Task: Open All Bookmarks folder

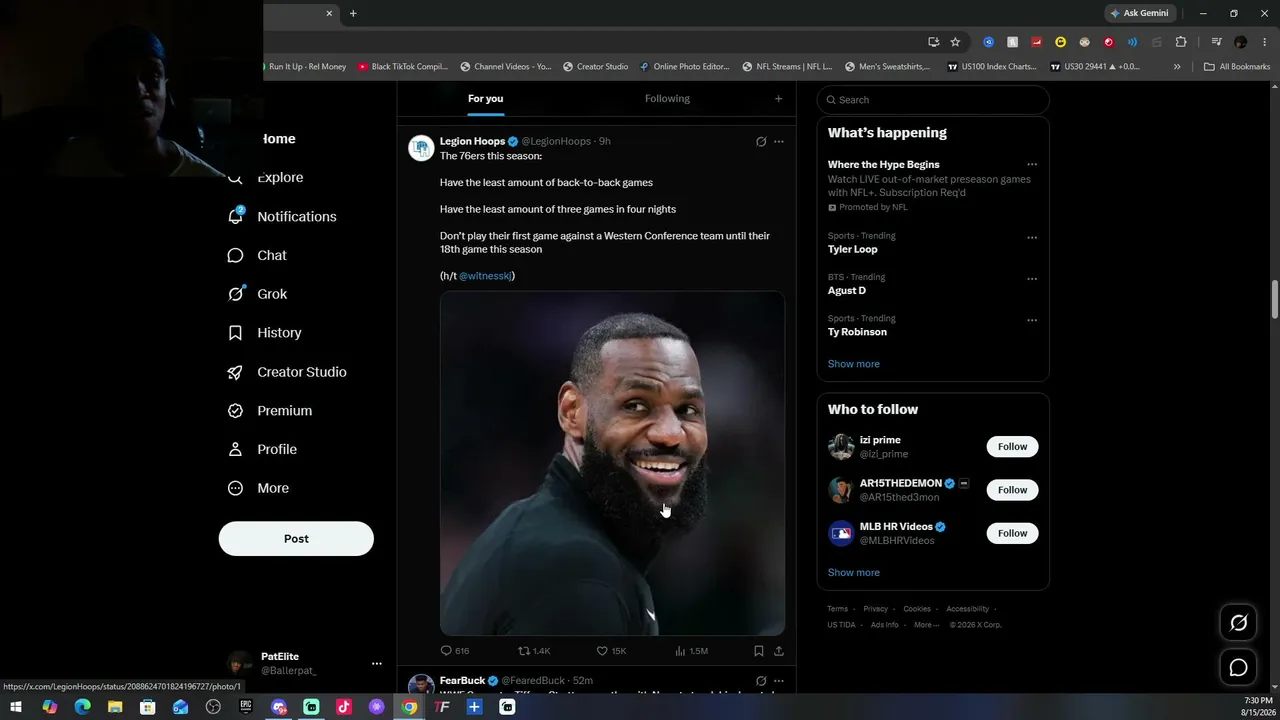Action: pos(1237,67)
